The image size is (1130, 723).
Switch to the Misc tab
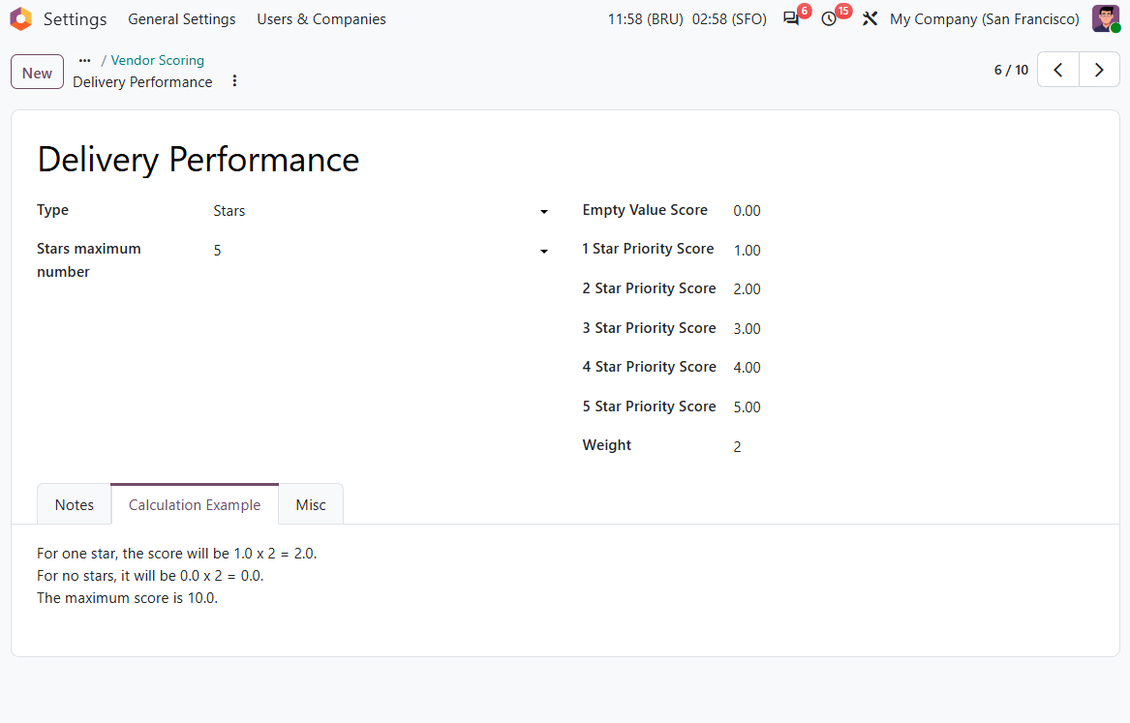pyautogui.click(x=311, y=505)
